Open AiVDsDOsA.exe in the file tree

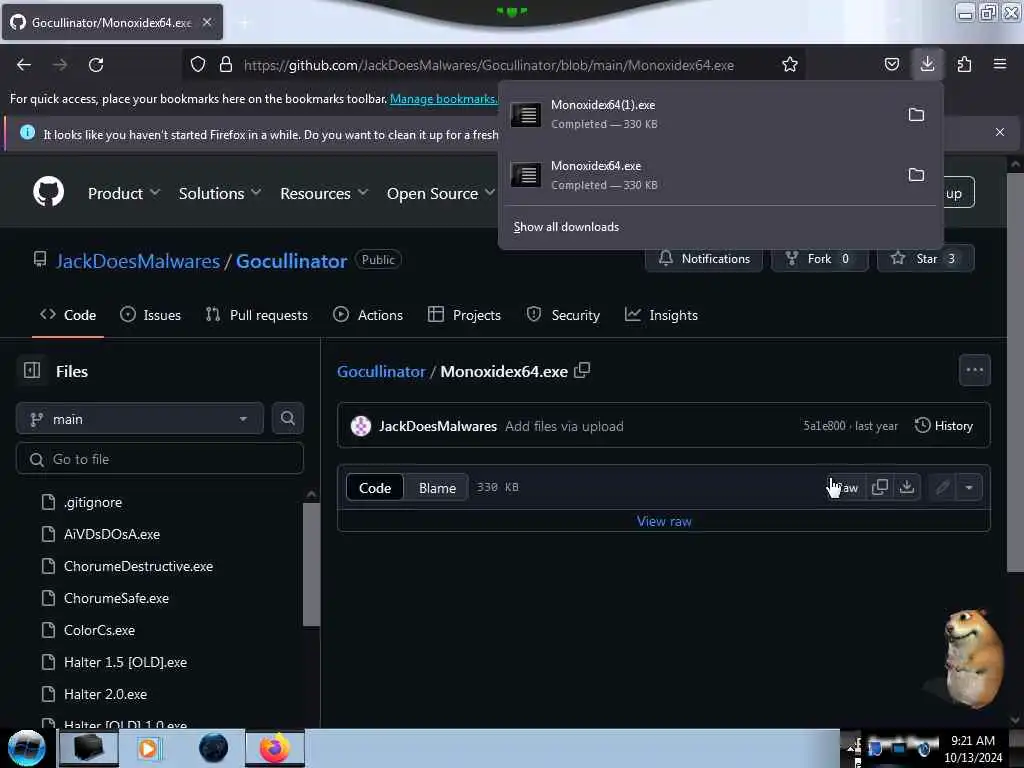click(112, 534)
